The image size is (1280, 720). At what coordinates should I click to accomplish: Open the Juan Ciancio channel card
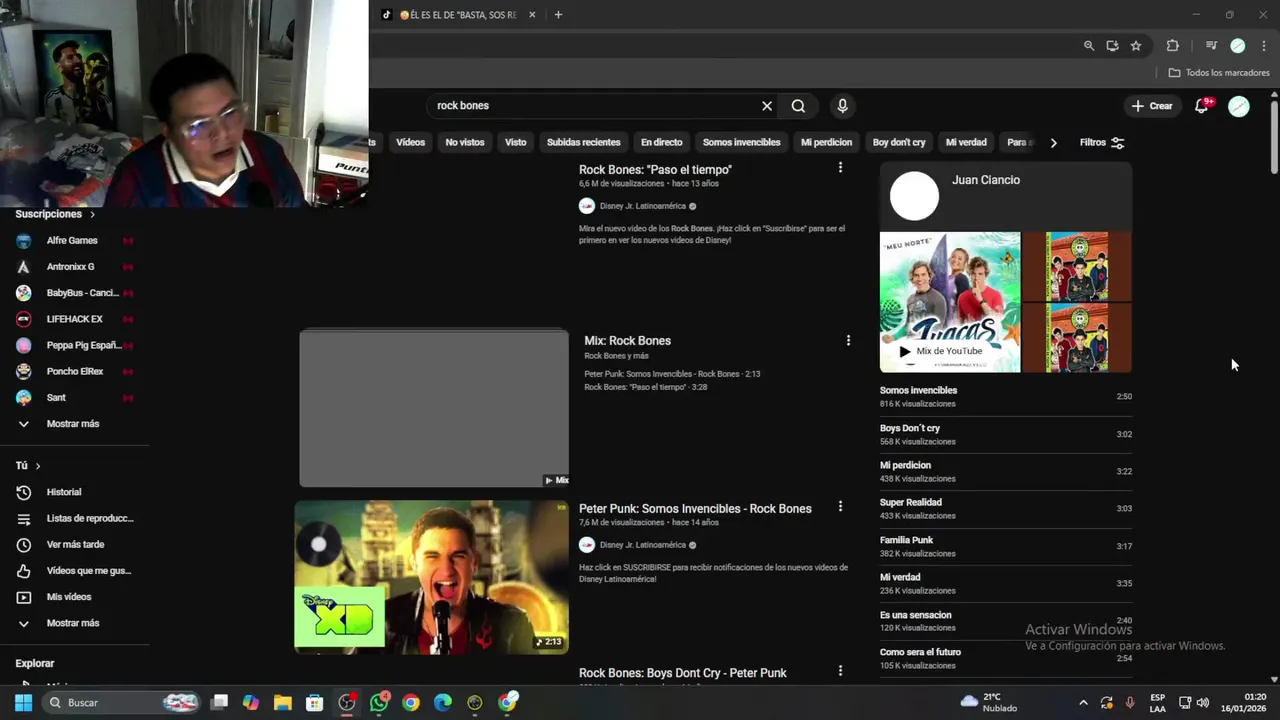pos(1006,195)
